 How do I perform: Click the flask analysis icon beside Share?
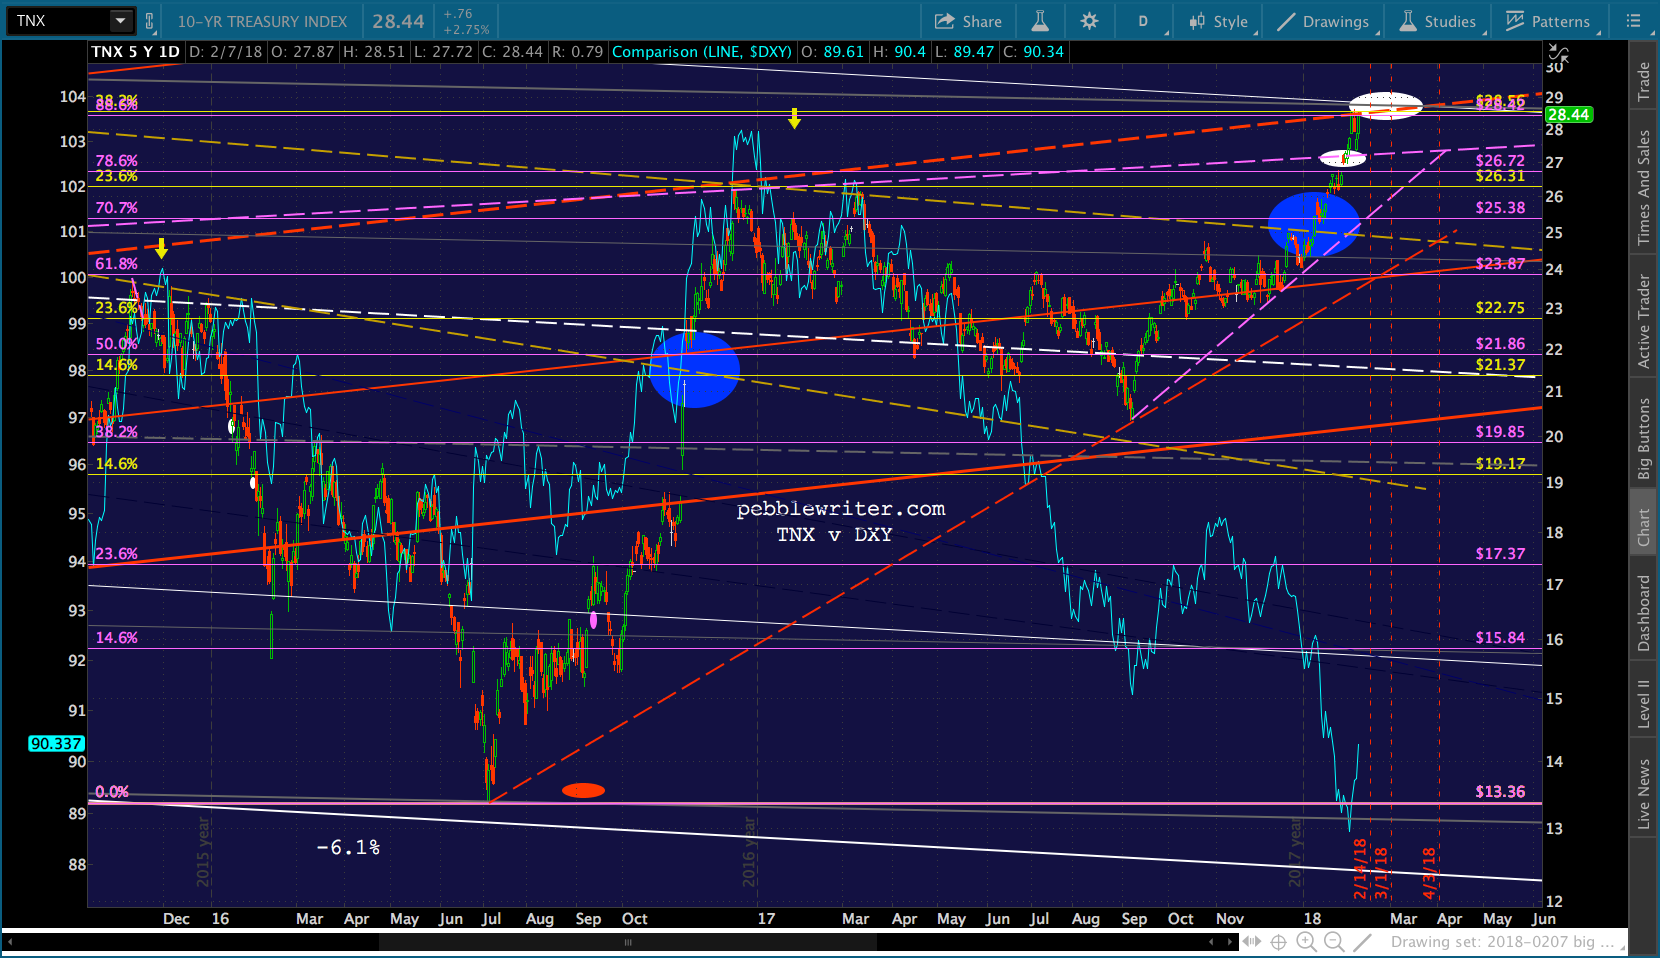1040,21
